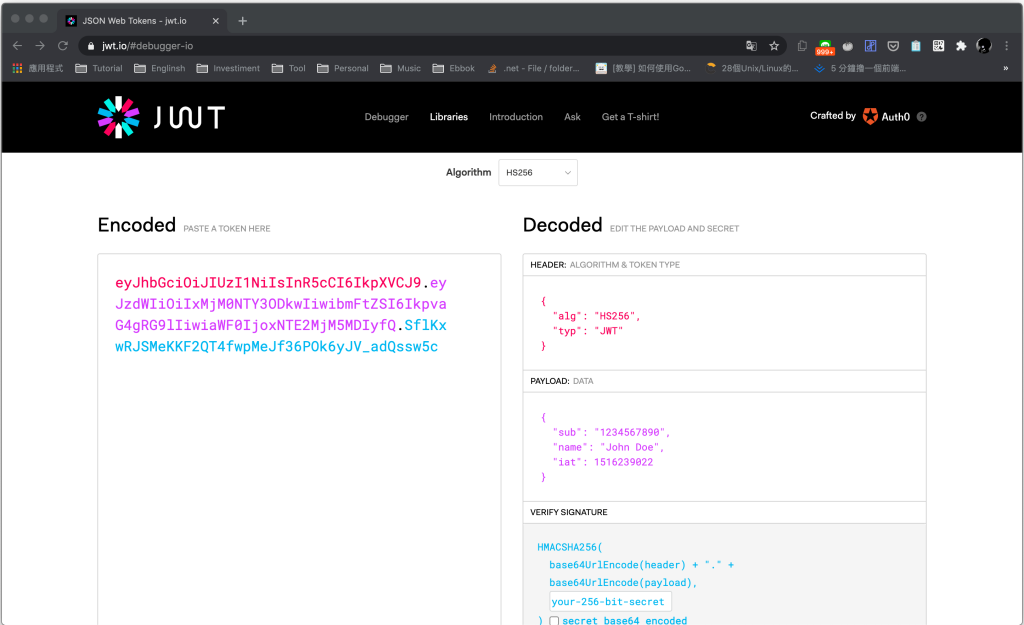Viewport: 1024px width, 625px height.
Task: Open the Extensions puzzle menu
Action: 961,46
